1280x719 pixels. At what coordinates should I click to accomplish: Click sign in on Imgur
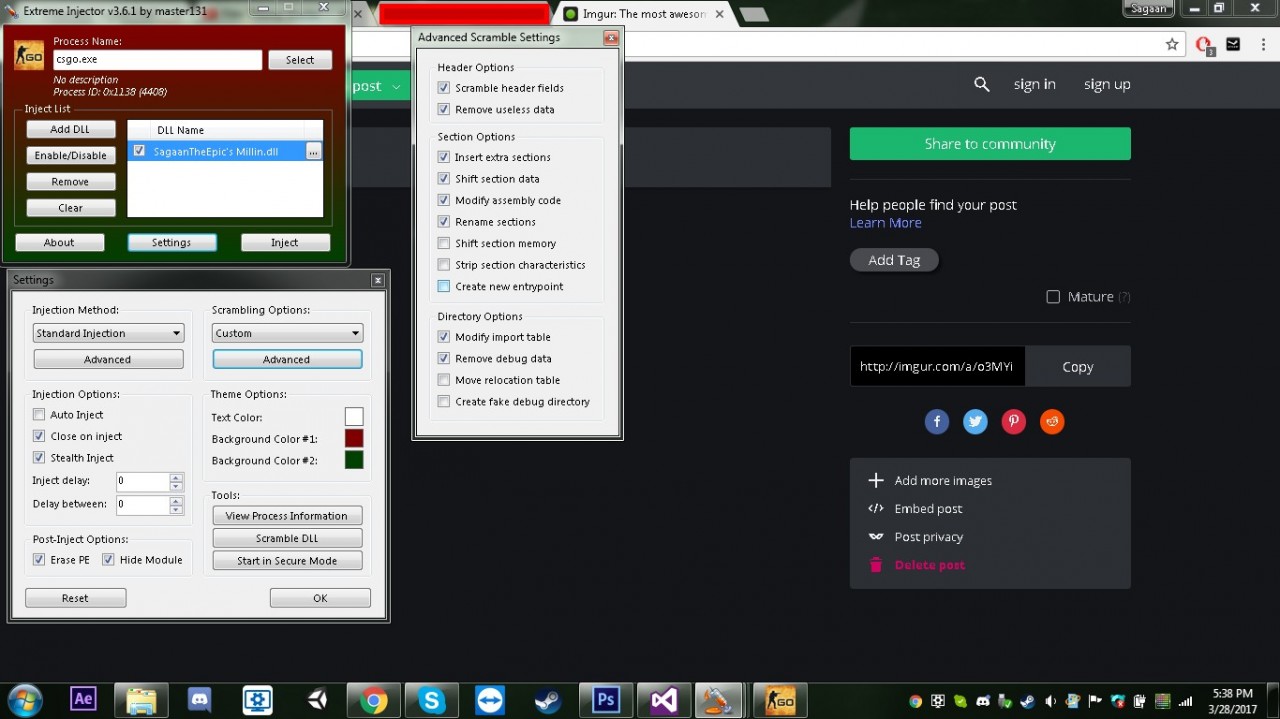tap(1035, 85)
